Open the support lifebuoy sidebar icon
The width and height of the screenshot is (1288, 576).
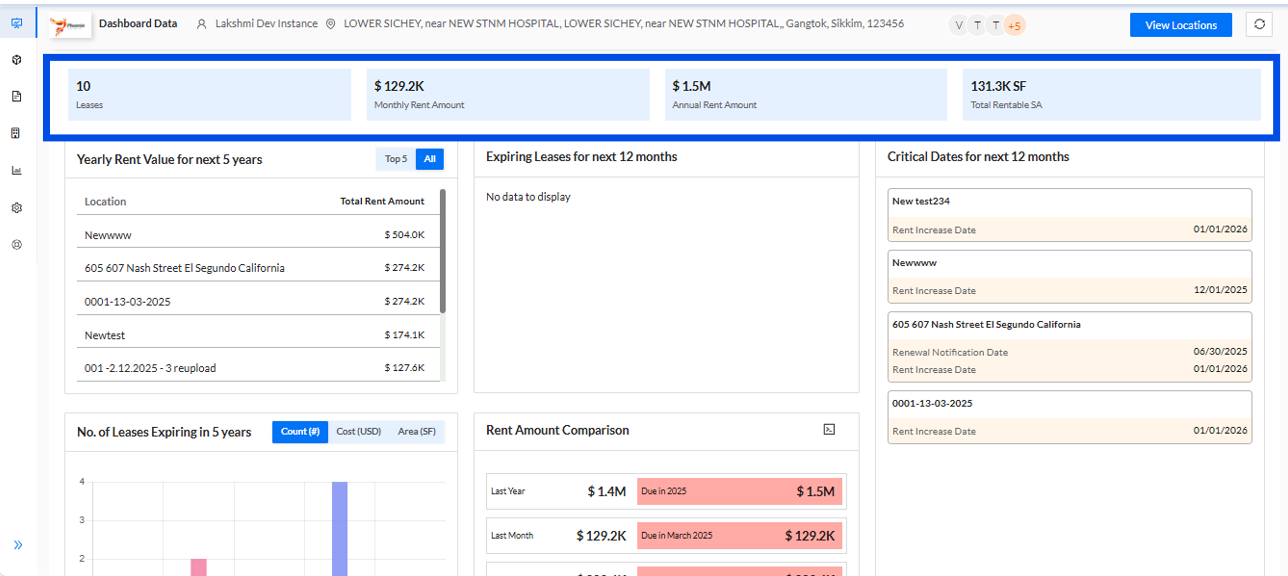(17, 244)
